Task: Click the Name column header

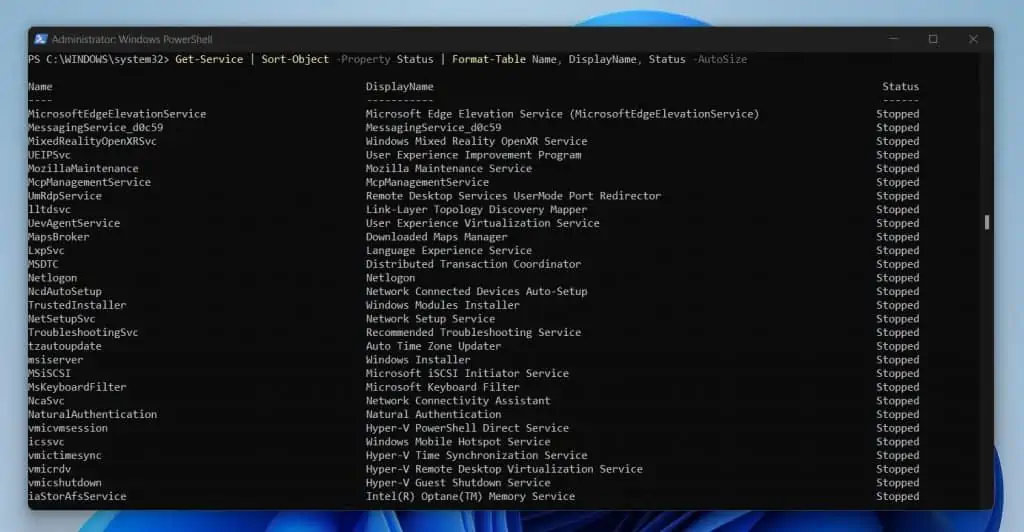Action: (40, 87)
